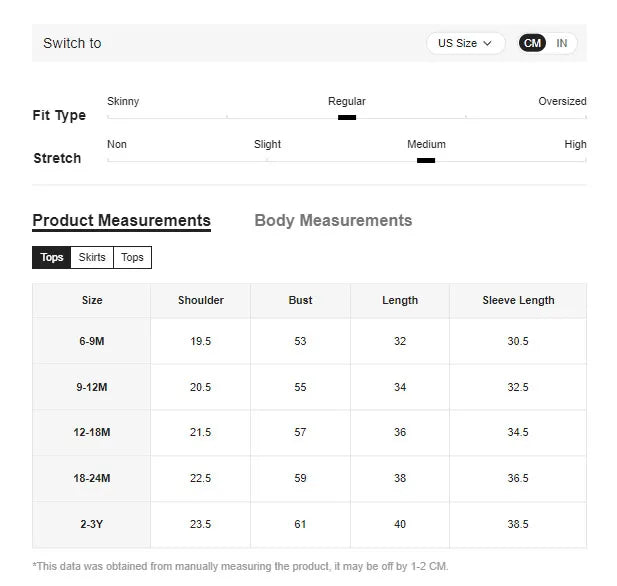Switch to the Body Measurements tab

pyautogui.click(x=333, y=221)
